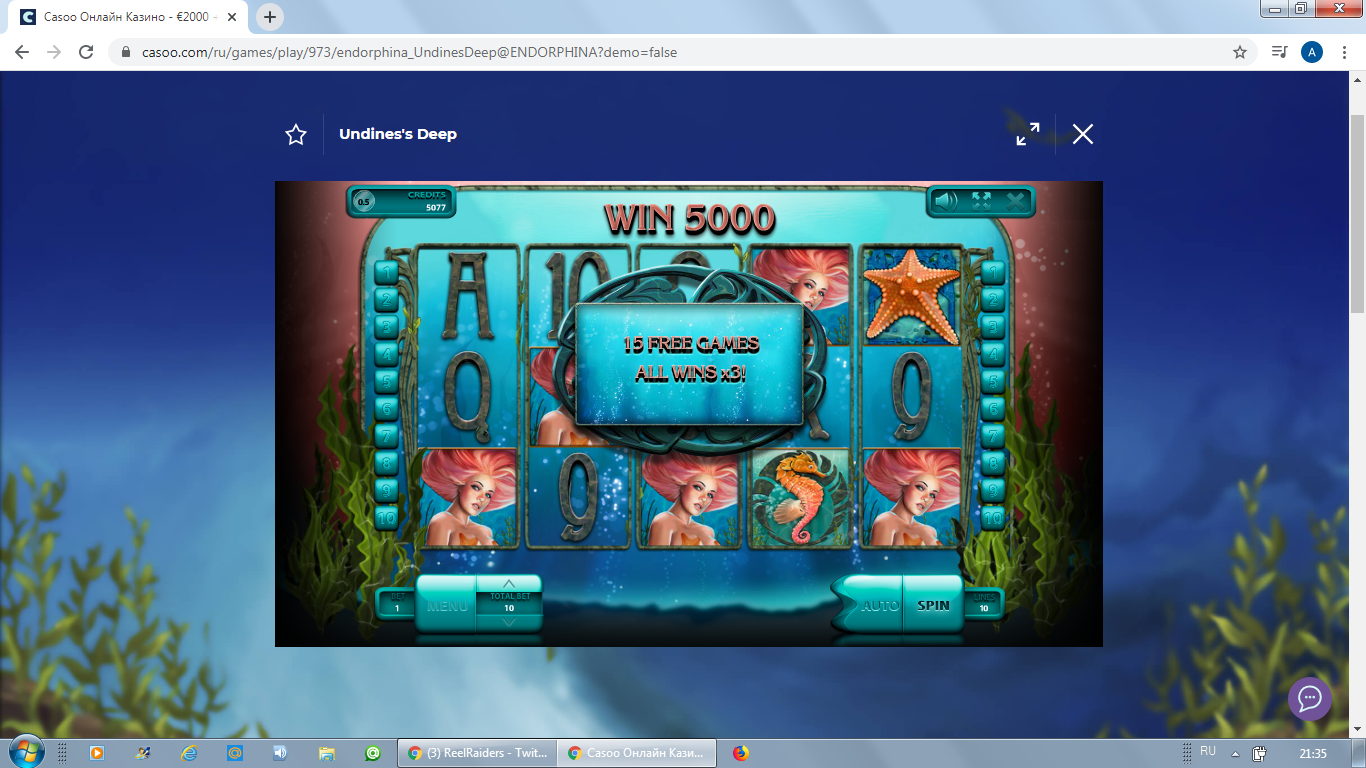1366x768 pixels.
Task: Mute the in-game sound with the speaker icon
Action: pos(945,201)
